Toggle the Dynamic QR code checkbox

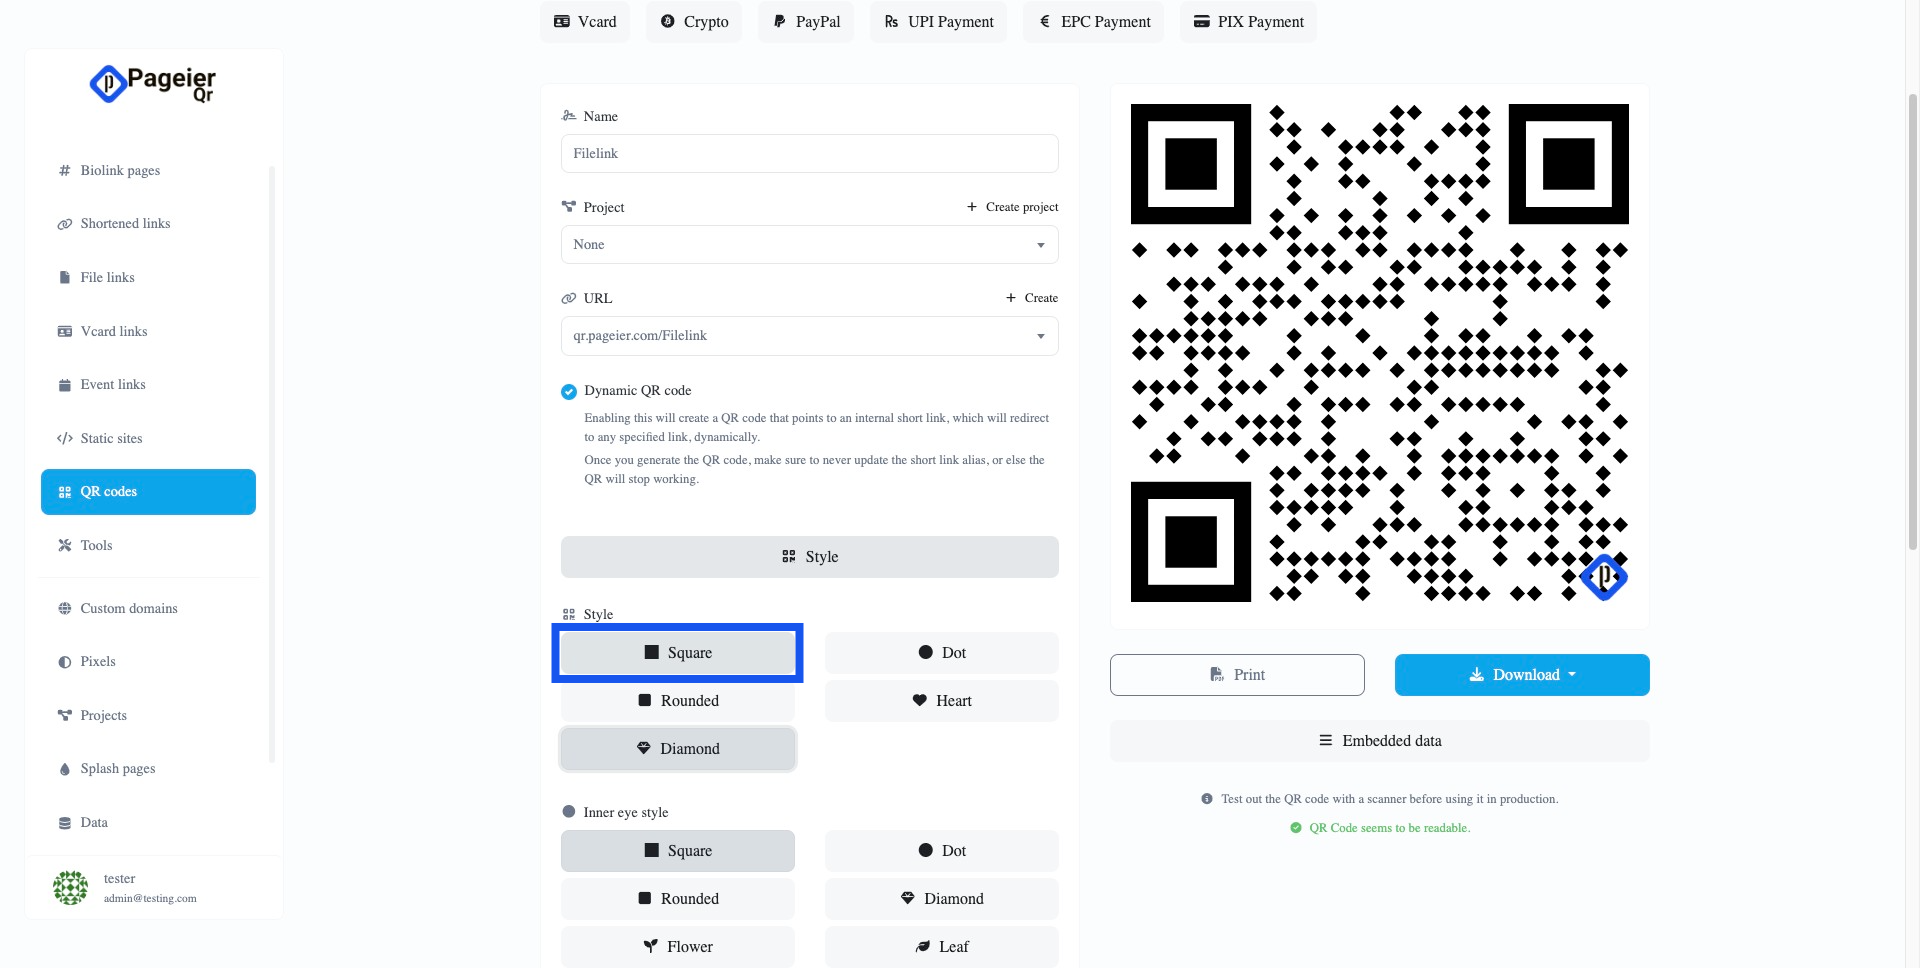click(569, 392)
